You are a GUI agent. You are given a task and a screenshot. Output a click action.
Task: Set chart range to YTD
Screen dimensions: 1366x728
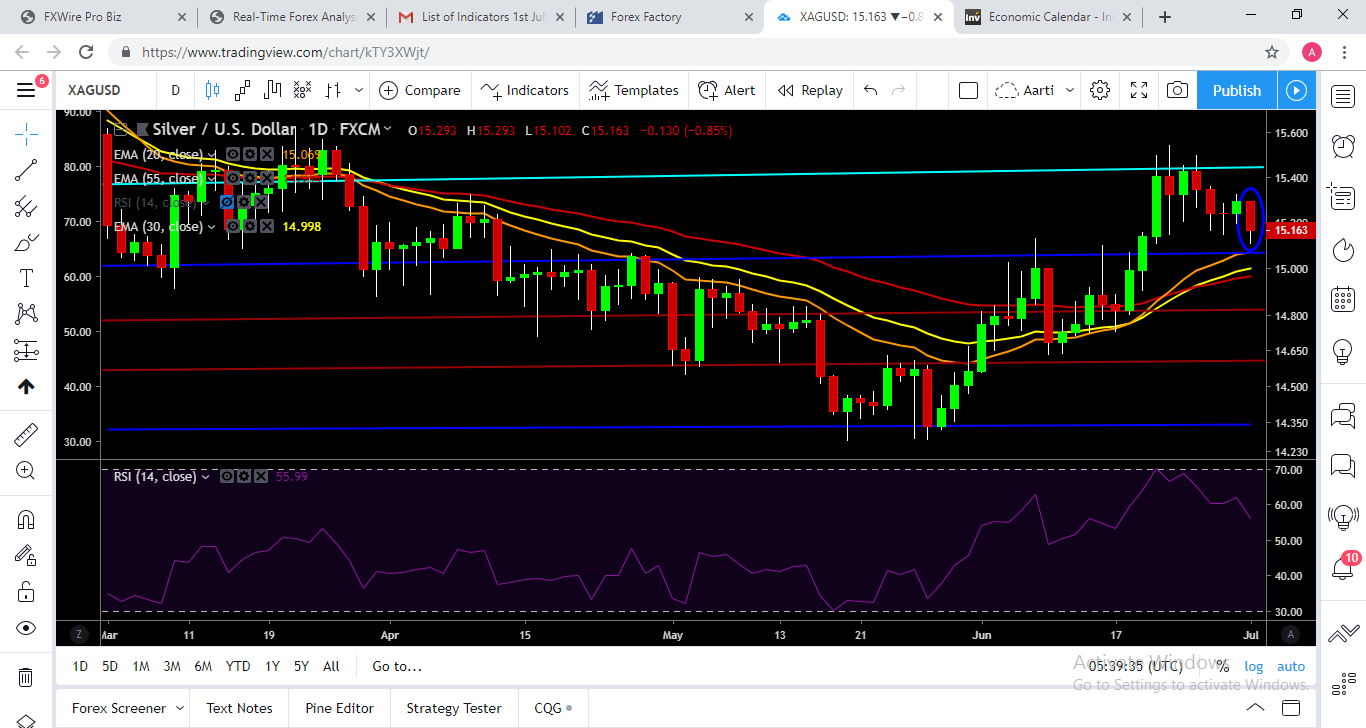(238, 666)
